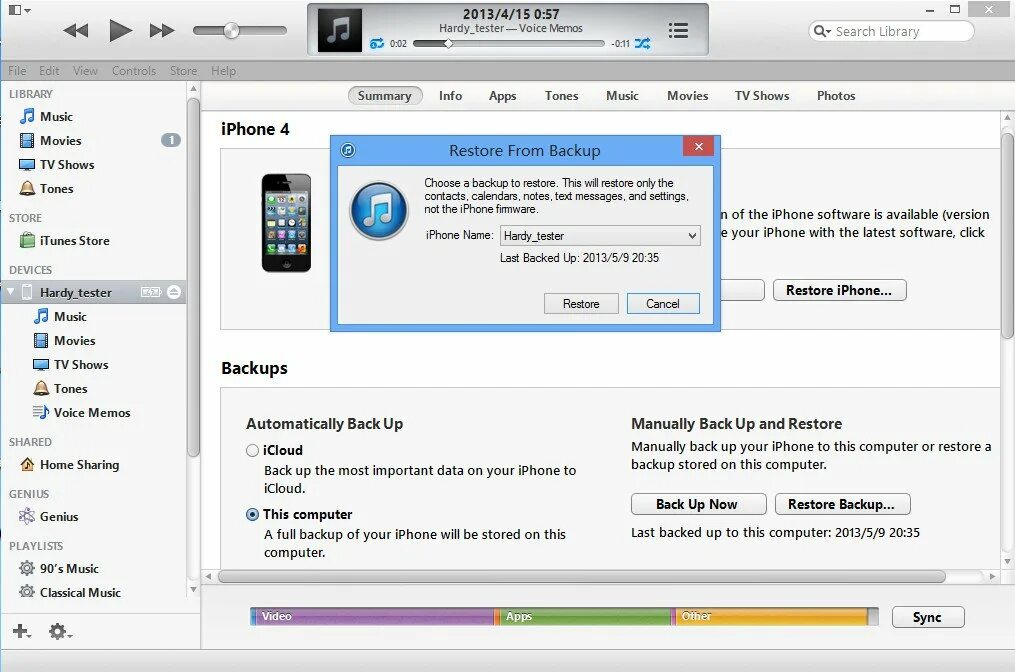
Task: Open the Controls menu
Action: coord(133,71)
